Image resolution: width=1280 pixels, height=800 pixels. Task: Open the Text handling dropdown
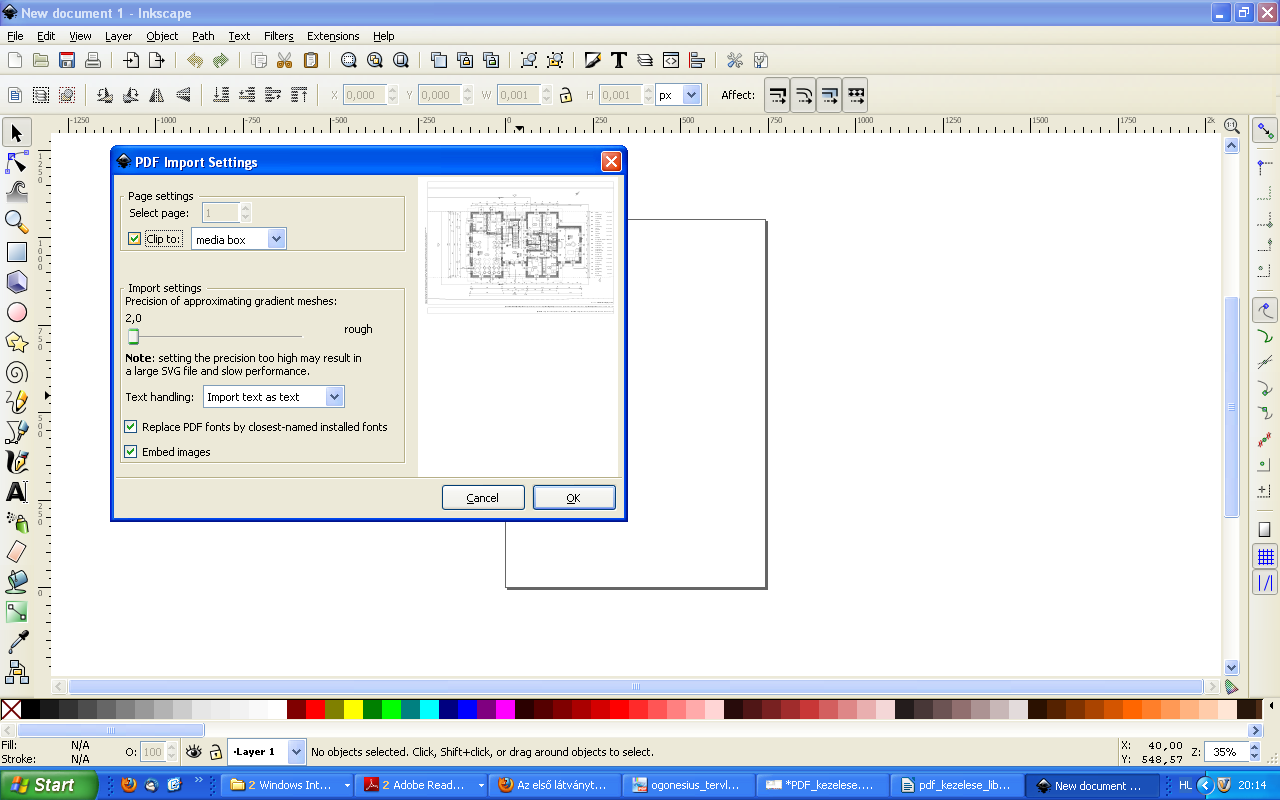tap(274, 397)
